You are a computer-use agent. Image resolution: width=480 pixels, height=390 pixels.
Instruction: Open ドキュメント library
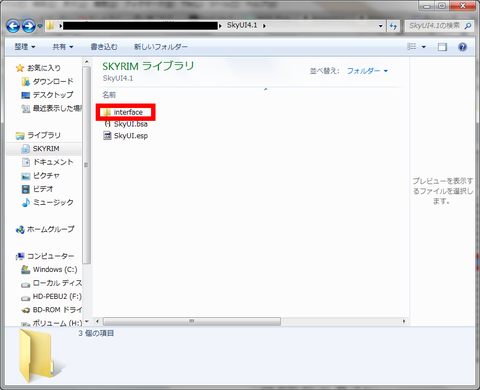coord(47,162)
